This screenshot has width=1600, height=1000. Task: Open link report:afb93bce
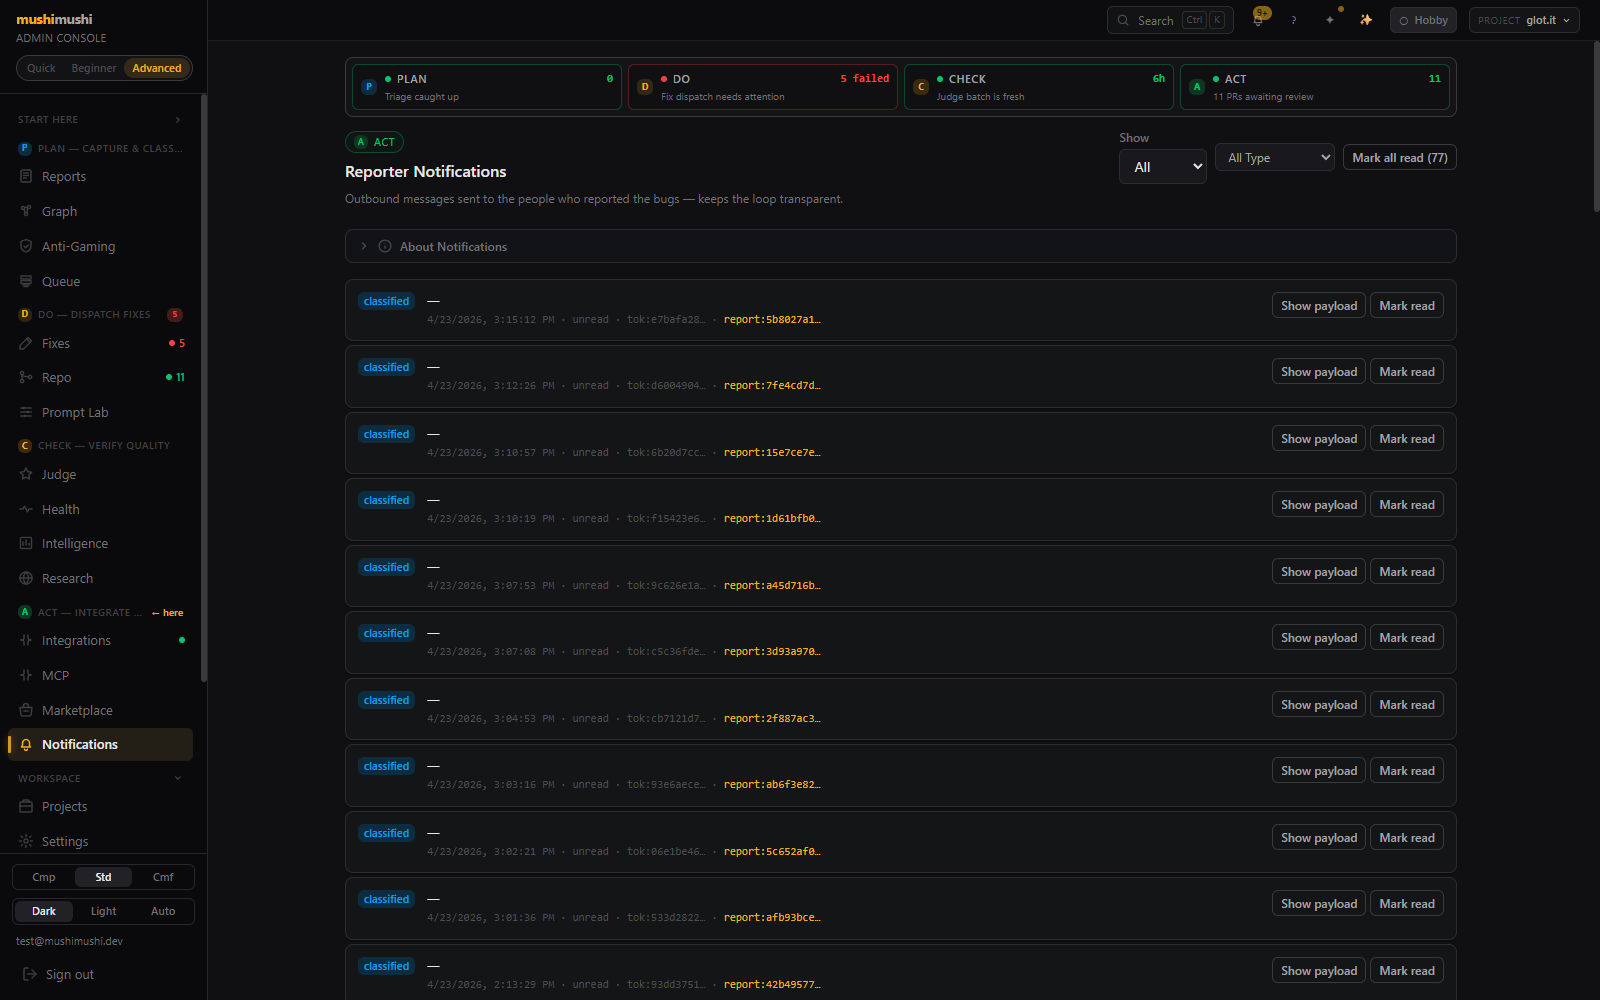tap(772, 917)
